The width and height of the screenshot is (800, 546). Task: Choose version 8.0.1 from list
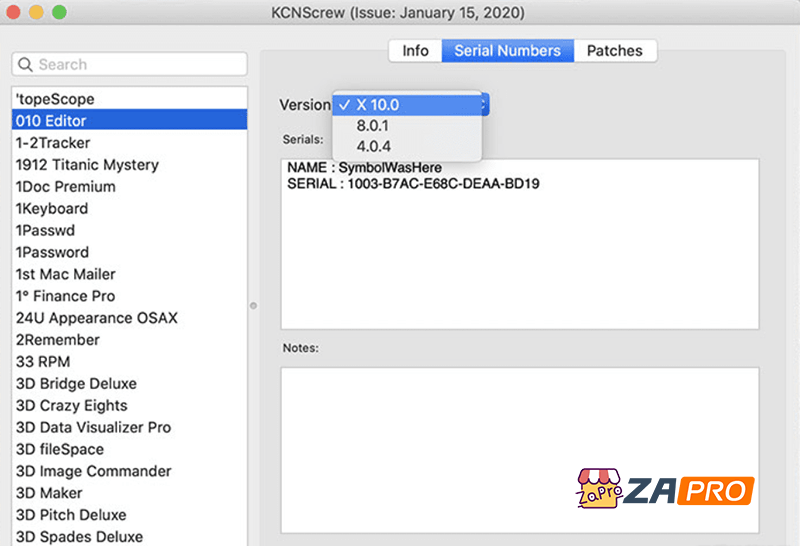pos(372,126)
